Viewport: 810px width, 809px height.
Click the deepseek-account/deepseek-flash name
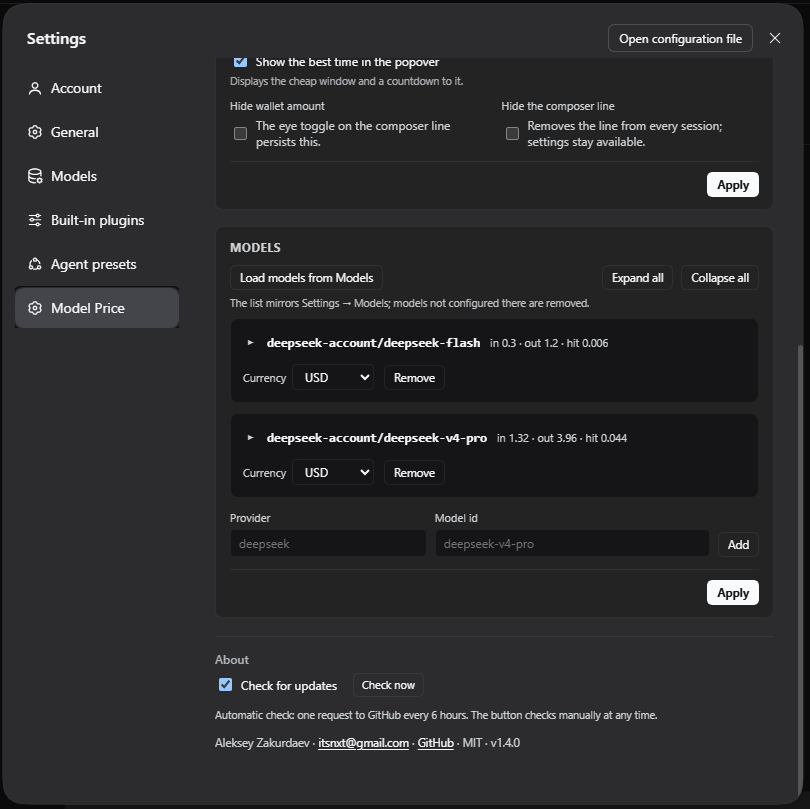pyautogui.click(x=373, y=343)
